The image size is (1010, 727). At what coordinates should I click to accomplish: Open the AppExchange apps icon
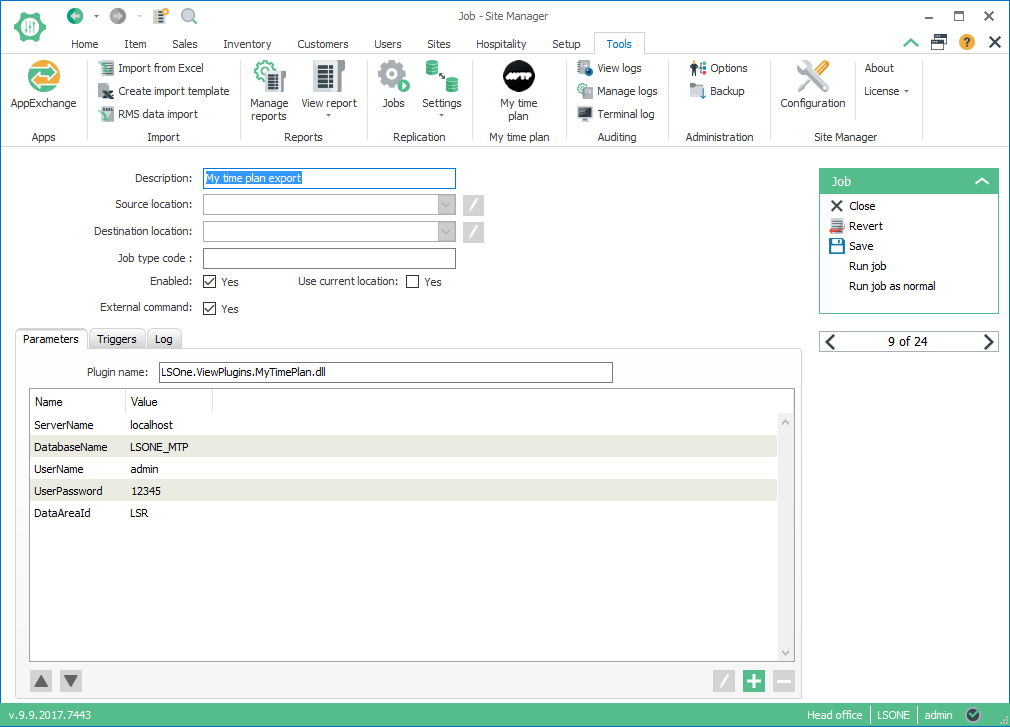[x=43, y=78]
